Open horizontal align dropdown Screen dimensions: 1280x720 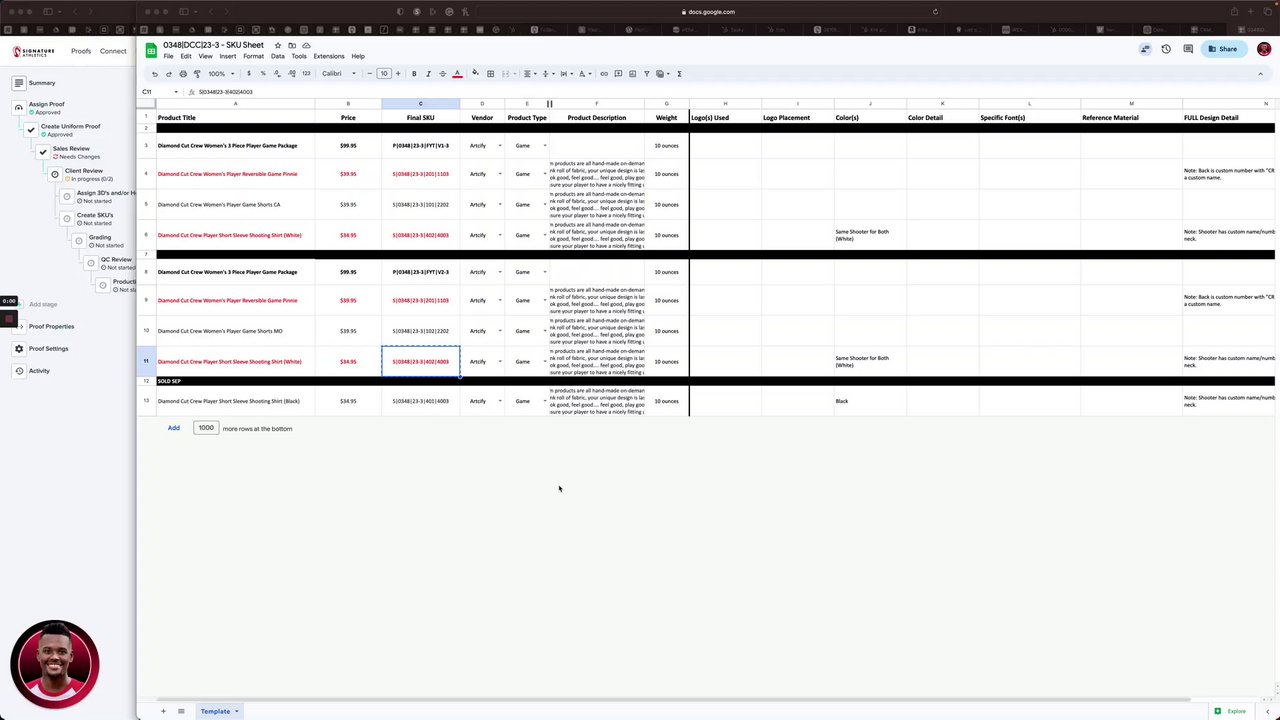tap(529, 73)
